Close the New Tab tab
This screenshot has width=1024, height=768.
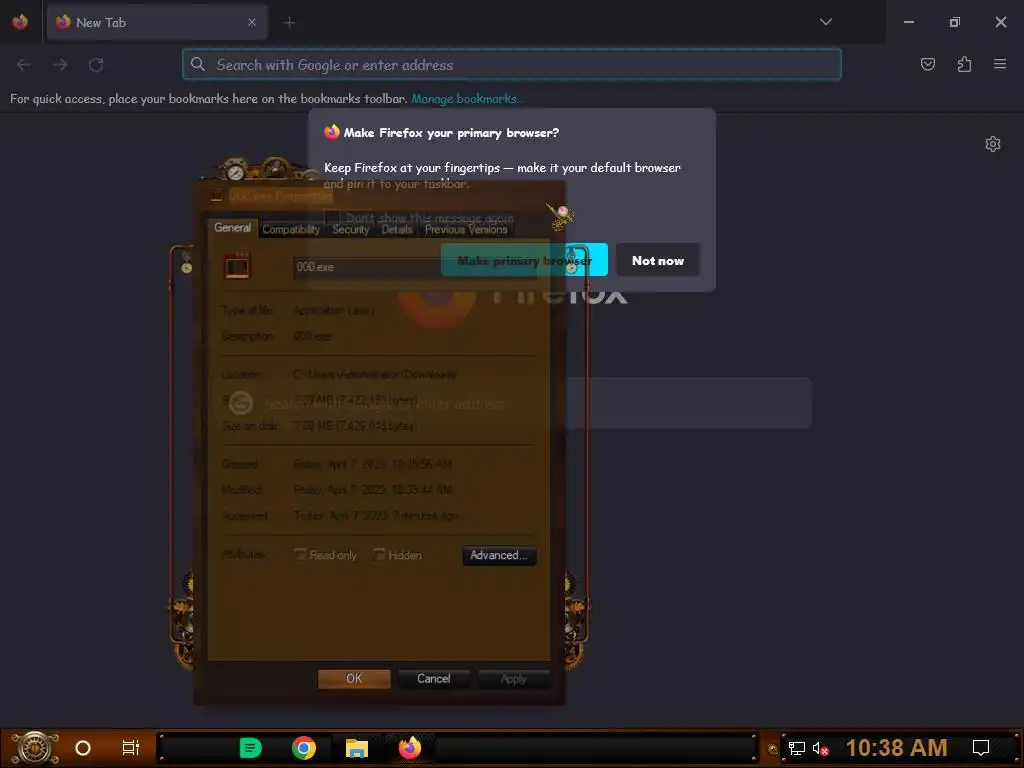[252, 22]
